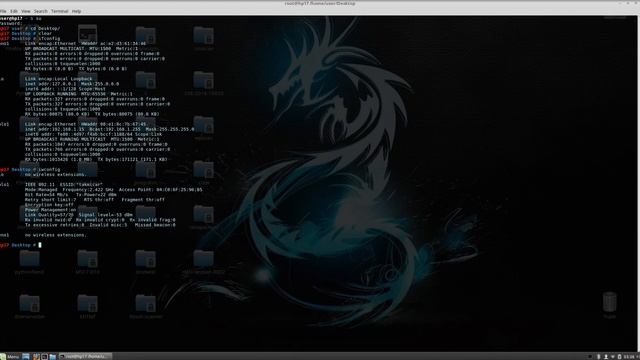Launch the orange browser icon in taskbar
The width and height of the screenshot is (640, 360).
click(x=36, y=356)
